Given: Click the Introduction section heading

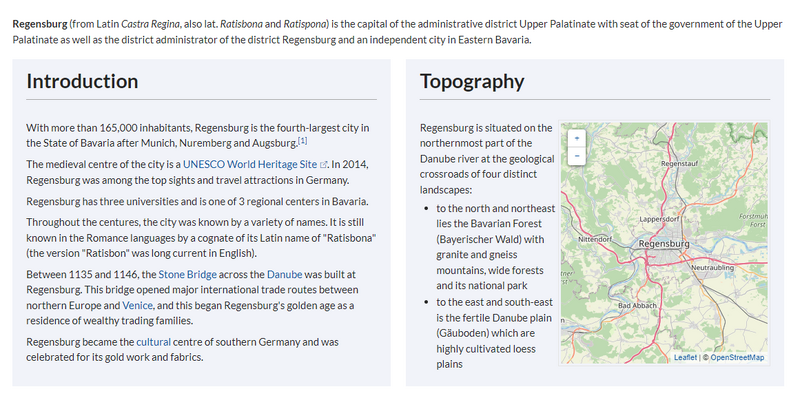Looking at the screenshot, I should [82, 81].
